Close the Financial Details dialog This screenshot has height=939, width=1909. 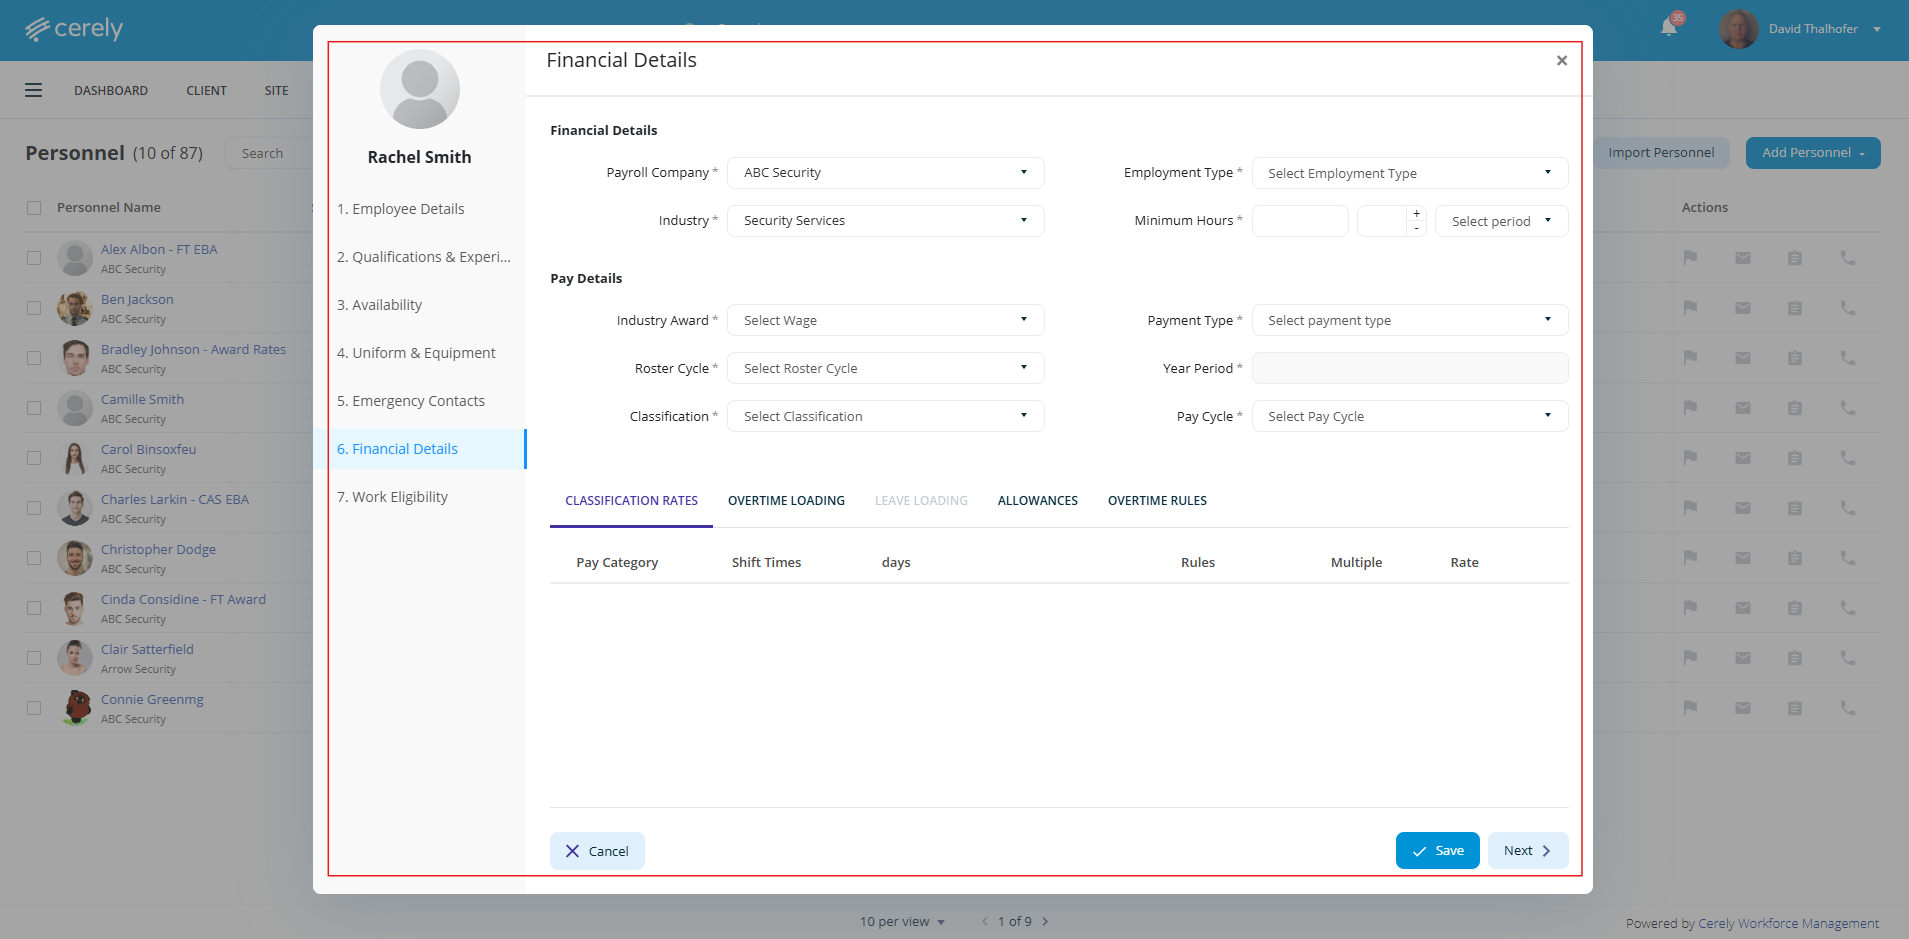click(1561, 61)
